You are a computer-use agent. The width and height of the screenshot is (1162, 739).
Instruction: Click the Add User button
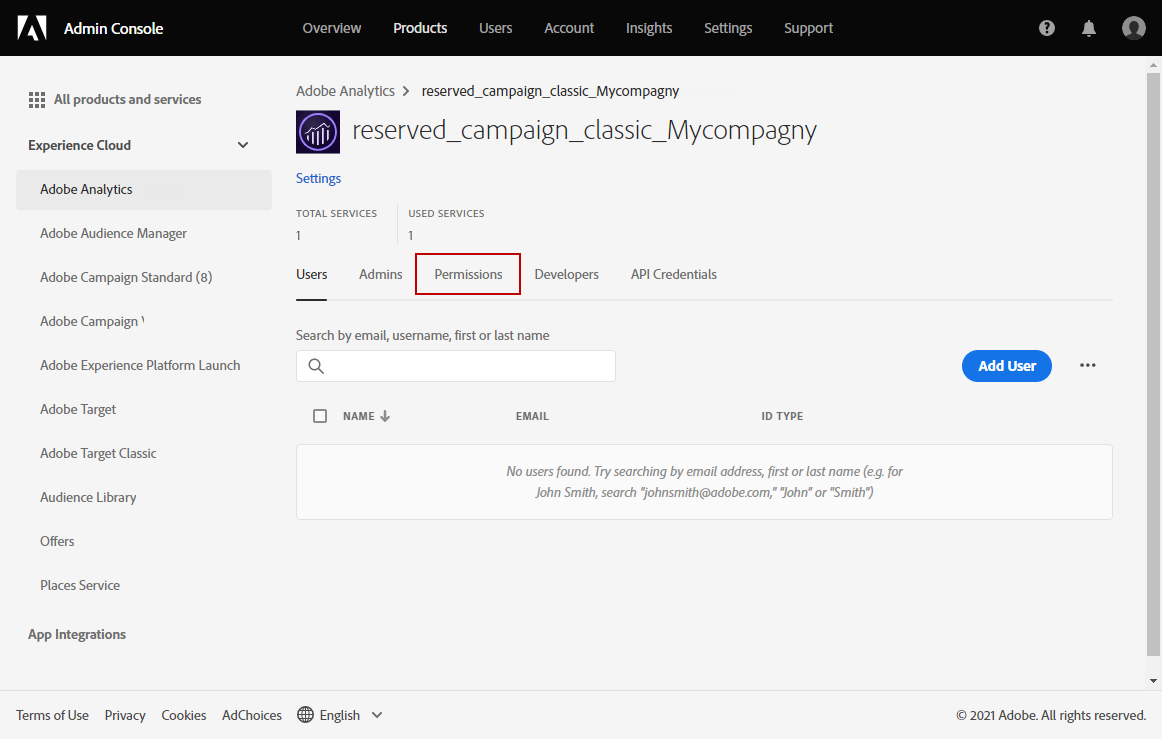click(1006, 366)
